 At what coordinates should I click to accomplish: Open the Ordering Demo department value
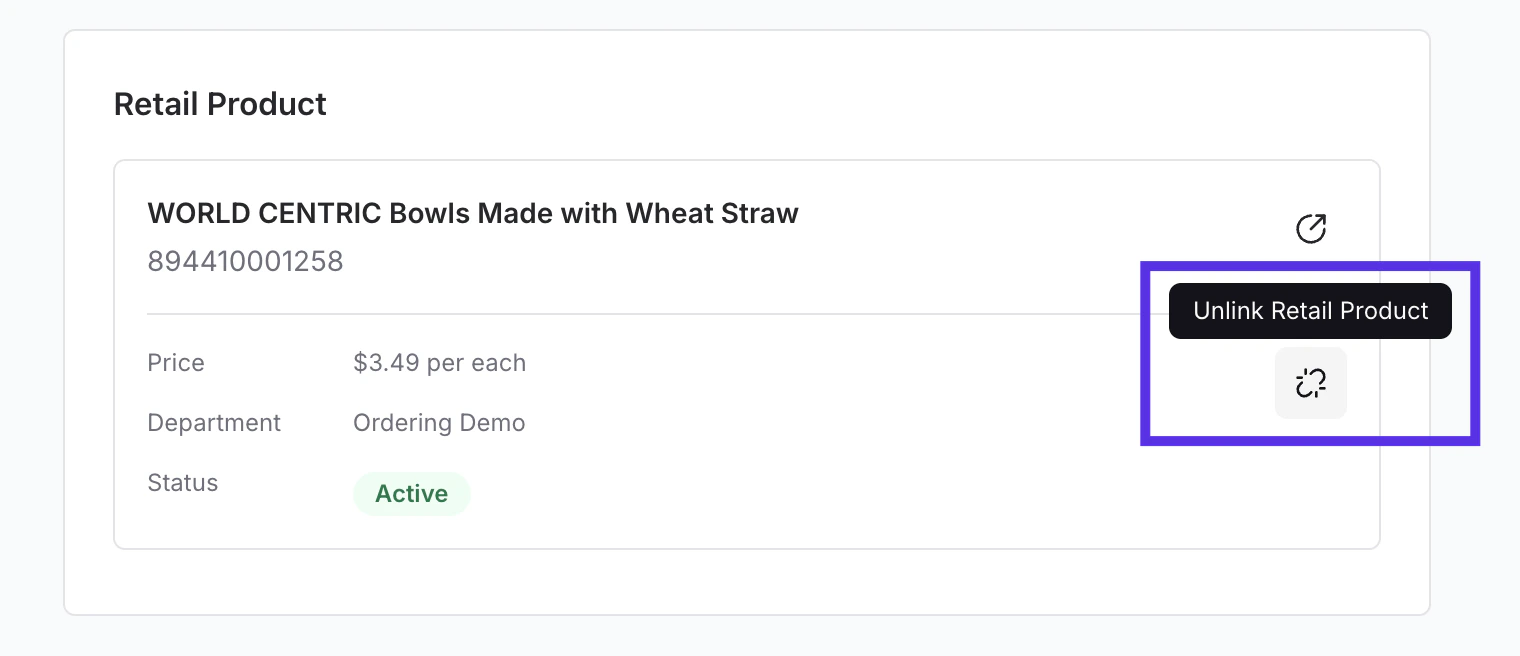tap(439, 423)
